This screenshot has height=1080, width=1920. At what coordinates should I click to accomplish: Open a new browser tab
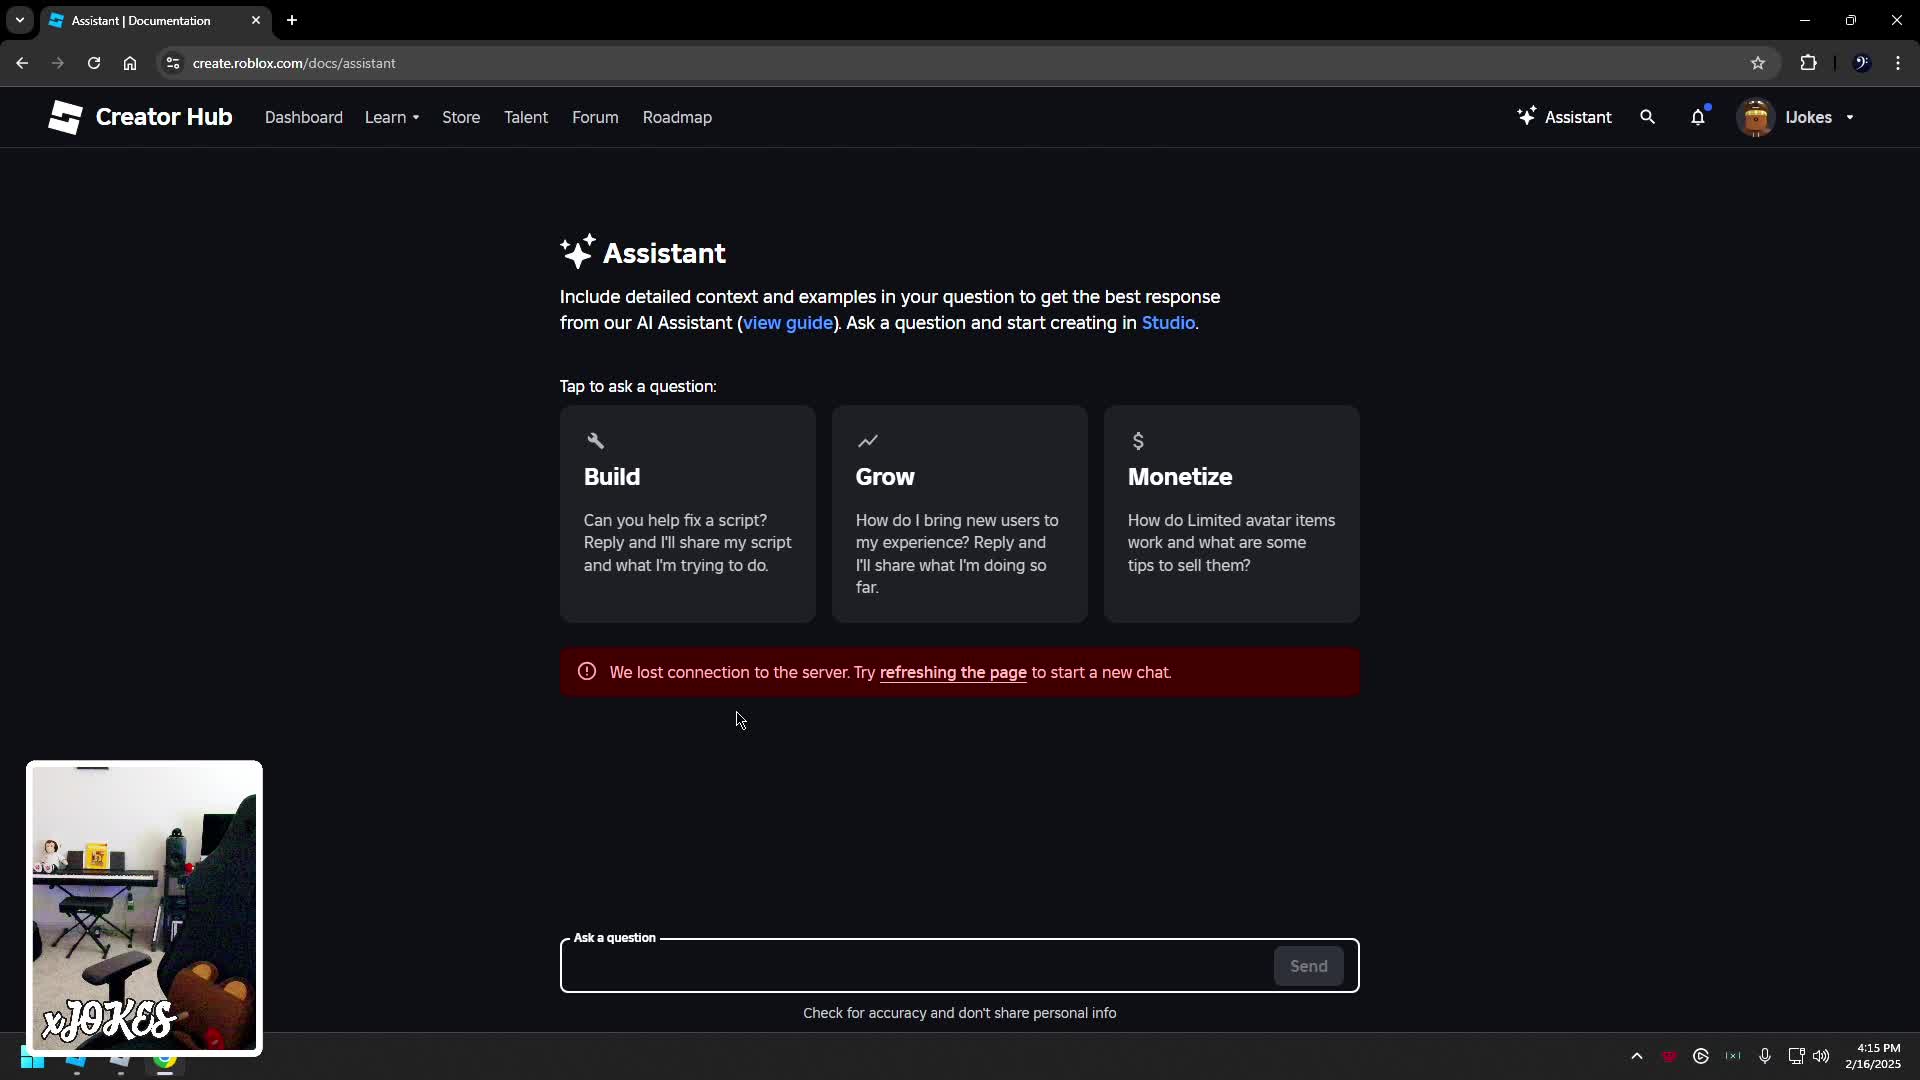click(x=292, y=20)
